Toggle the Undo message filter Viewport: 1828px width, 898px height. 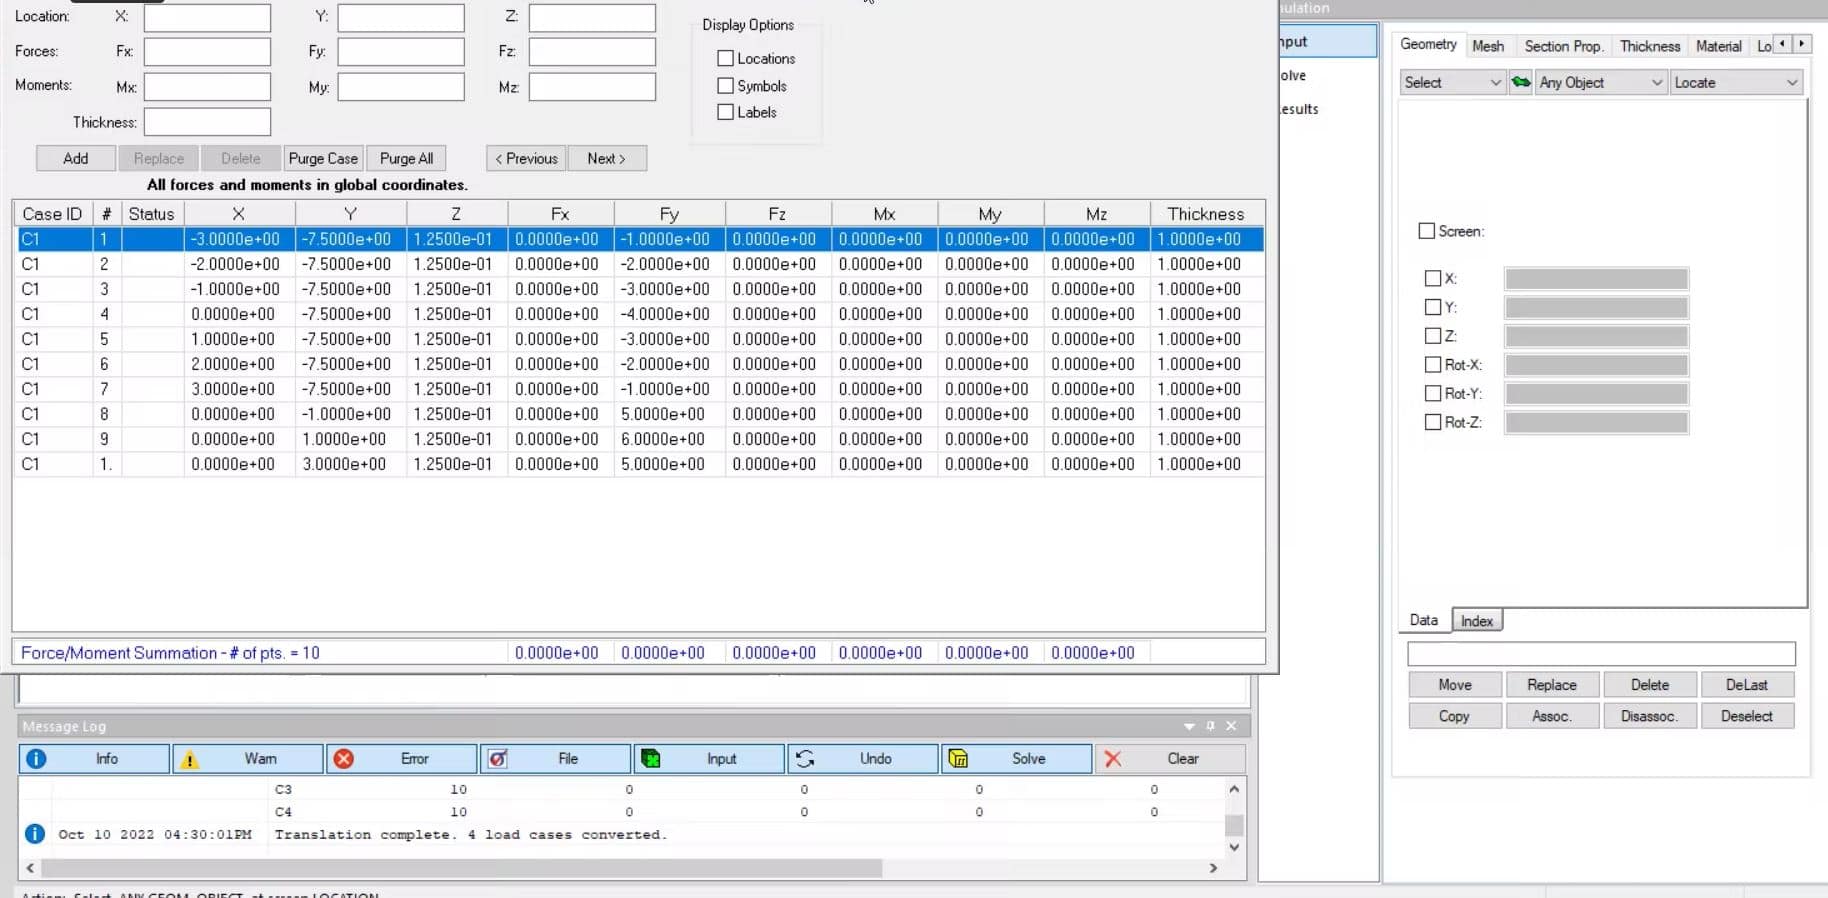pyautogui.click(x=863, y=759)
